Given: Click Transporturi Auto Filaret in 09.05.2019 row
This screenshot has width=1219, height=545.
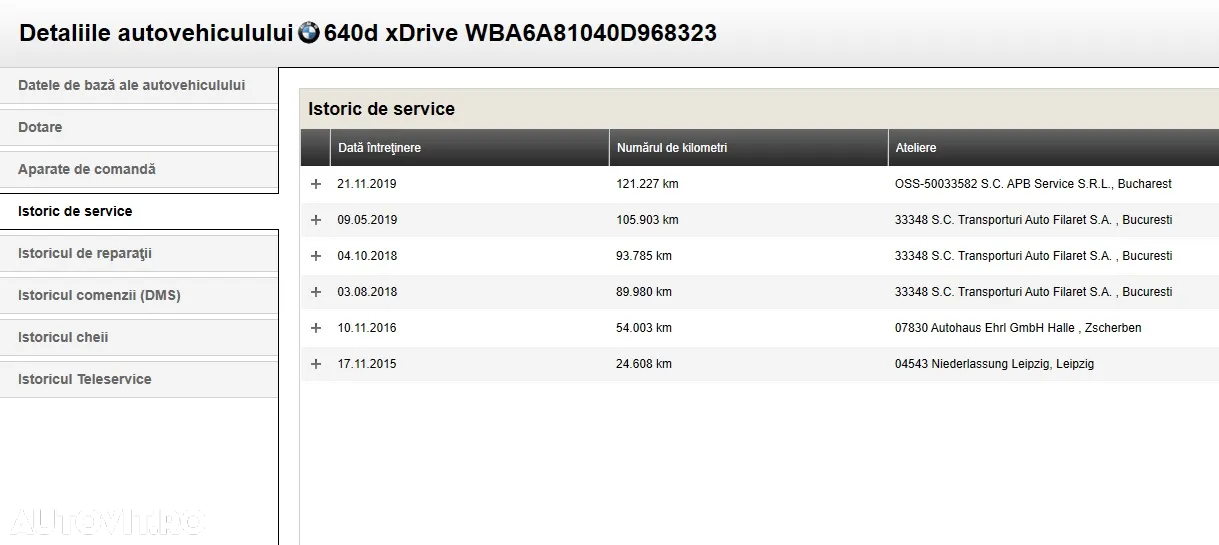Looking at the screenshot, I should [1033, 220].
